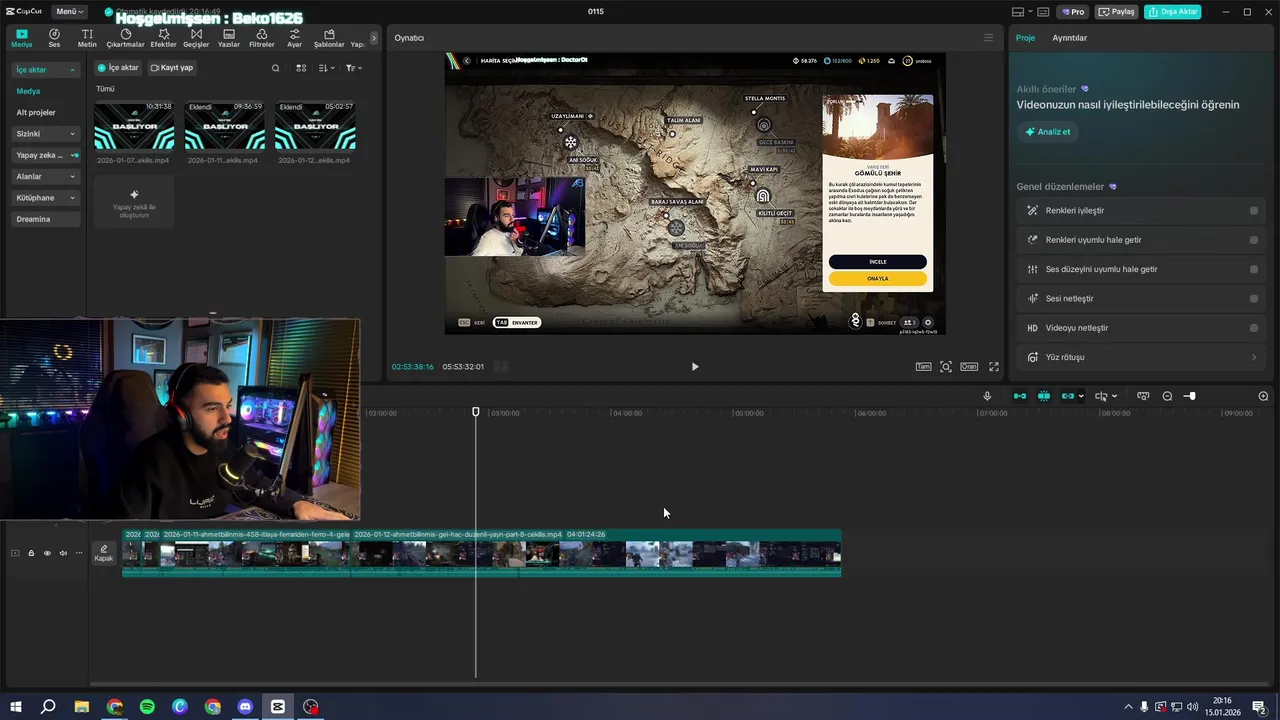Expand the Sizinki section in sidebar
Viewport: 1280px width, 720px height.
(46, 134)
